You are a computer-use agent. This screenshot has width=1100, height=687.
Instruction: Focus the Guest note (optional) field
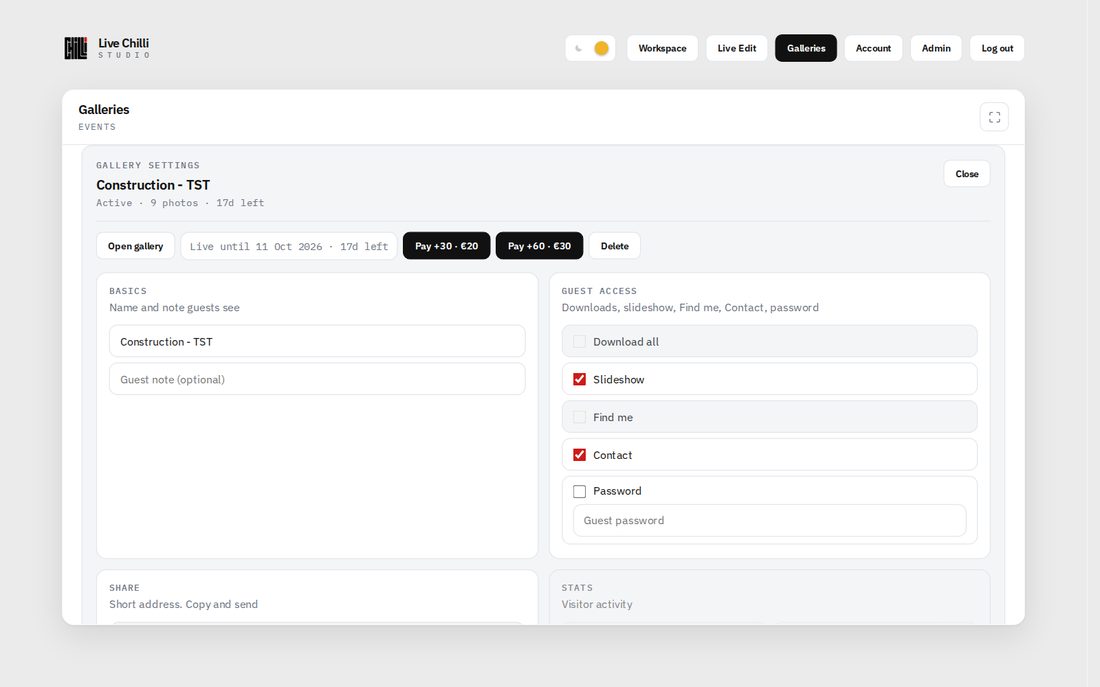tap(317, 380)
